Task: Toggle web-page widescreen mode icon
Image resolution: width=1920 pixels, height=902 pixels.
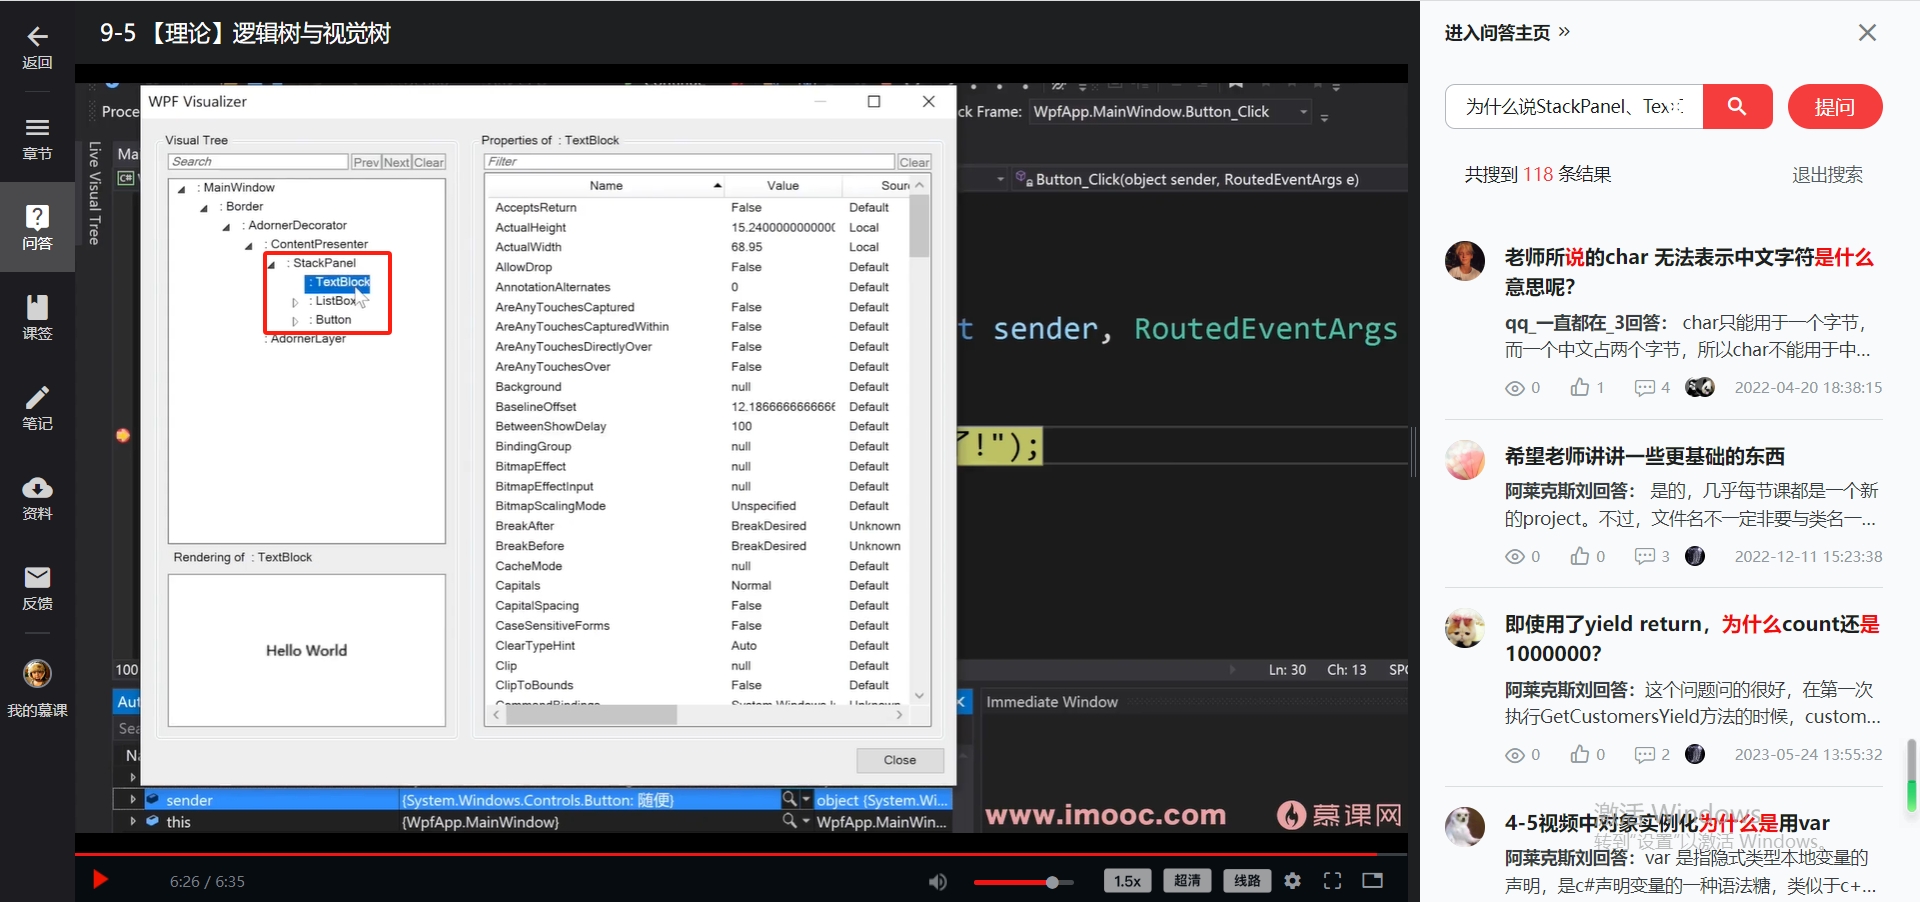Action: point(1373,881)
